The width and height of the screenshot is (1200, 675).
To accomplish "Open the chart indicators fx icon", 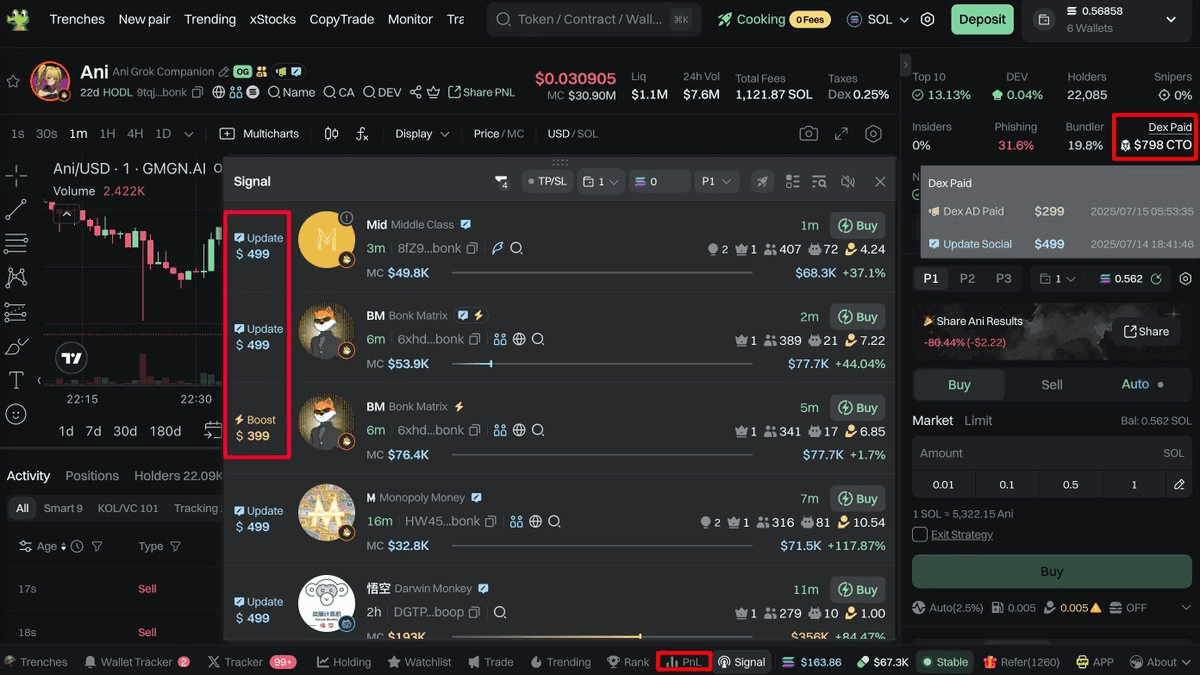I will pyautogui.click(x=362, y=134).
